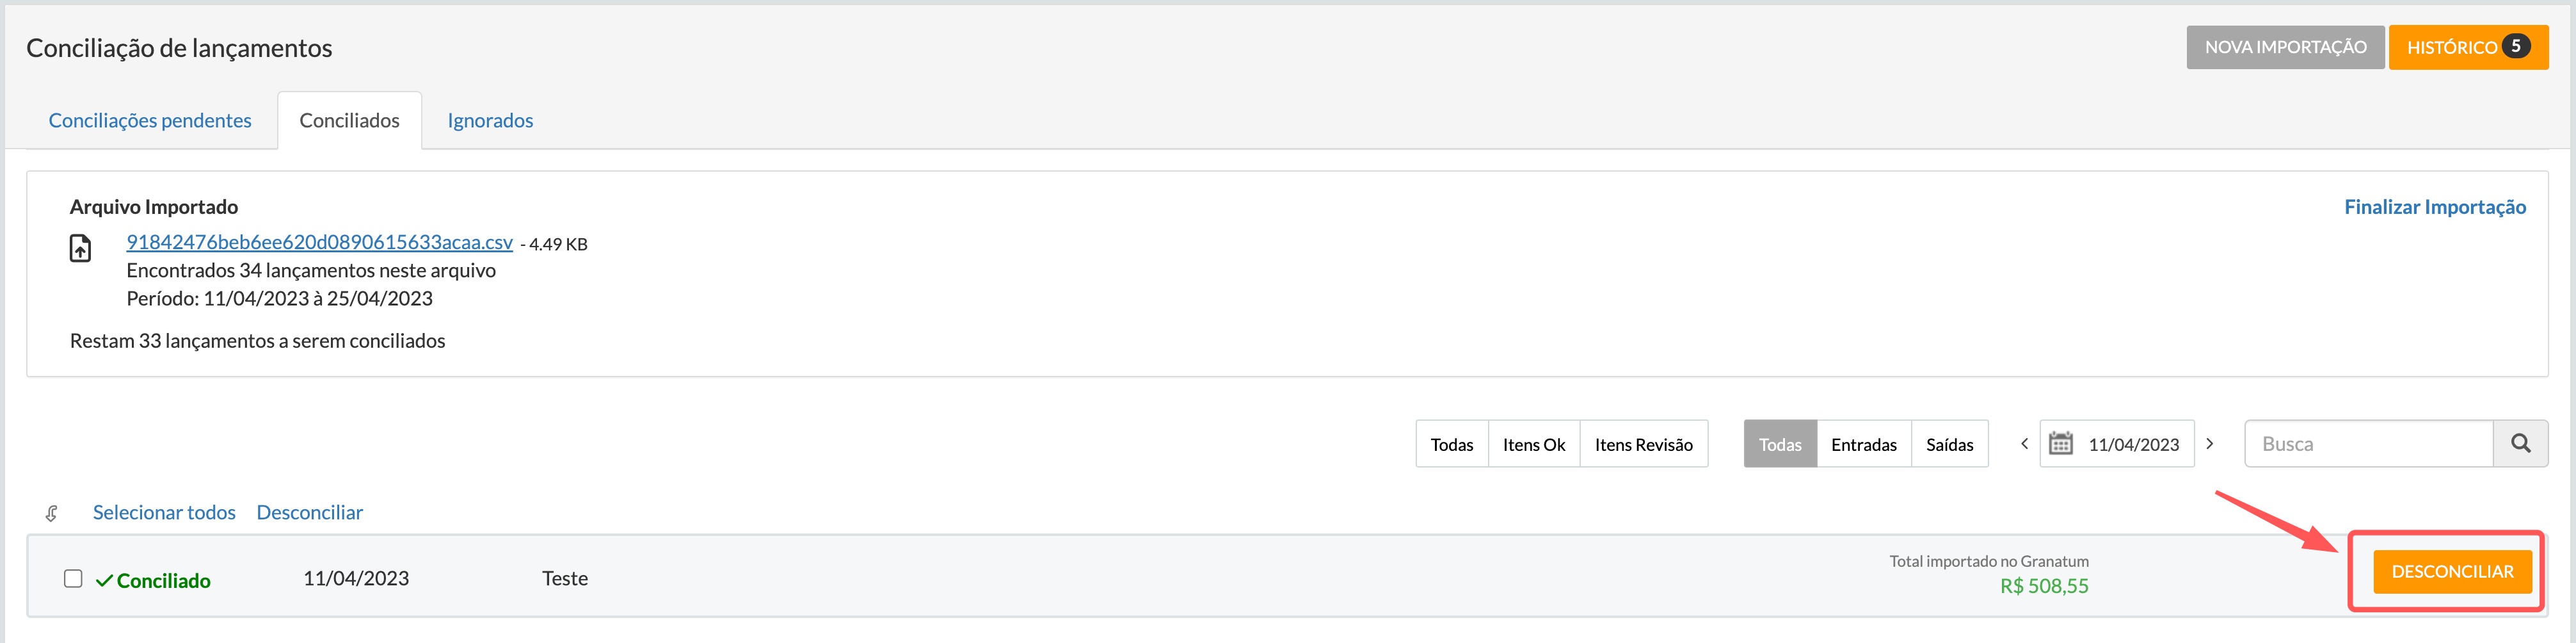Image resolution: width=2576 pixels, height=643 pixels.
Task: Open the Ignorados tab
Action: 490,120
